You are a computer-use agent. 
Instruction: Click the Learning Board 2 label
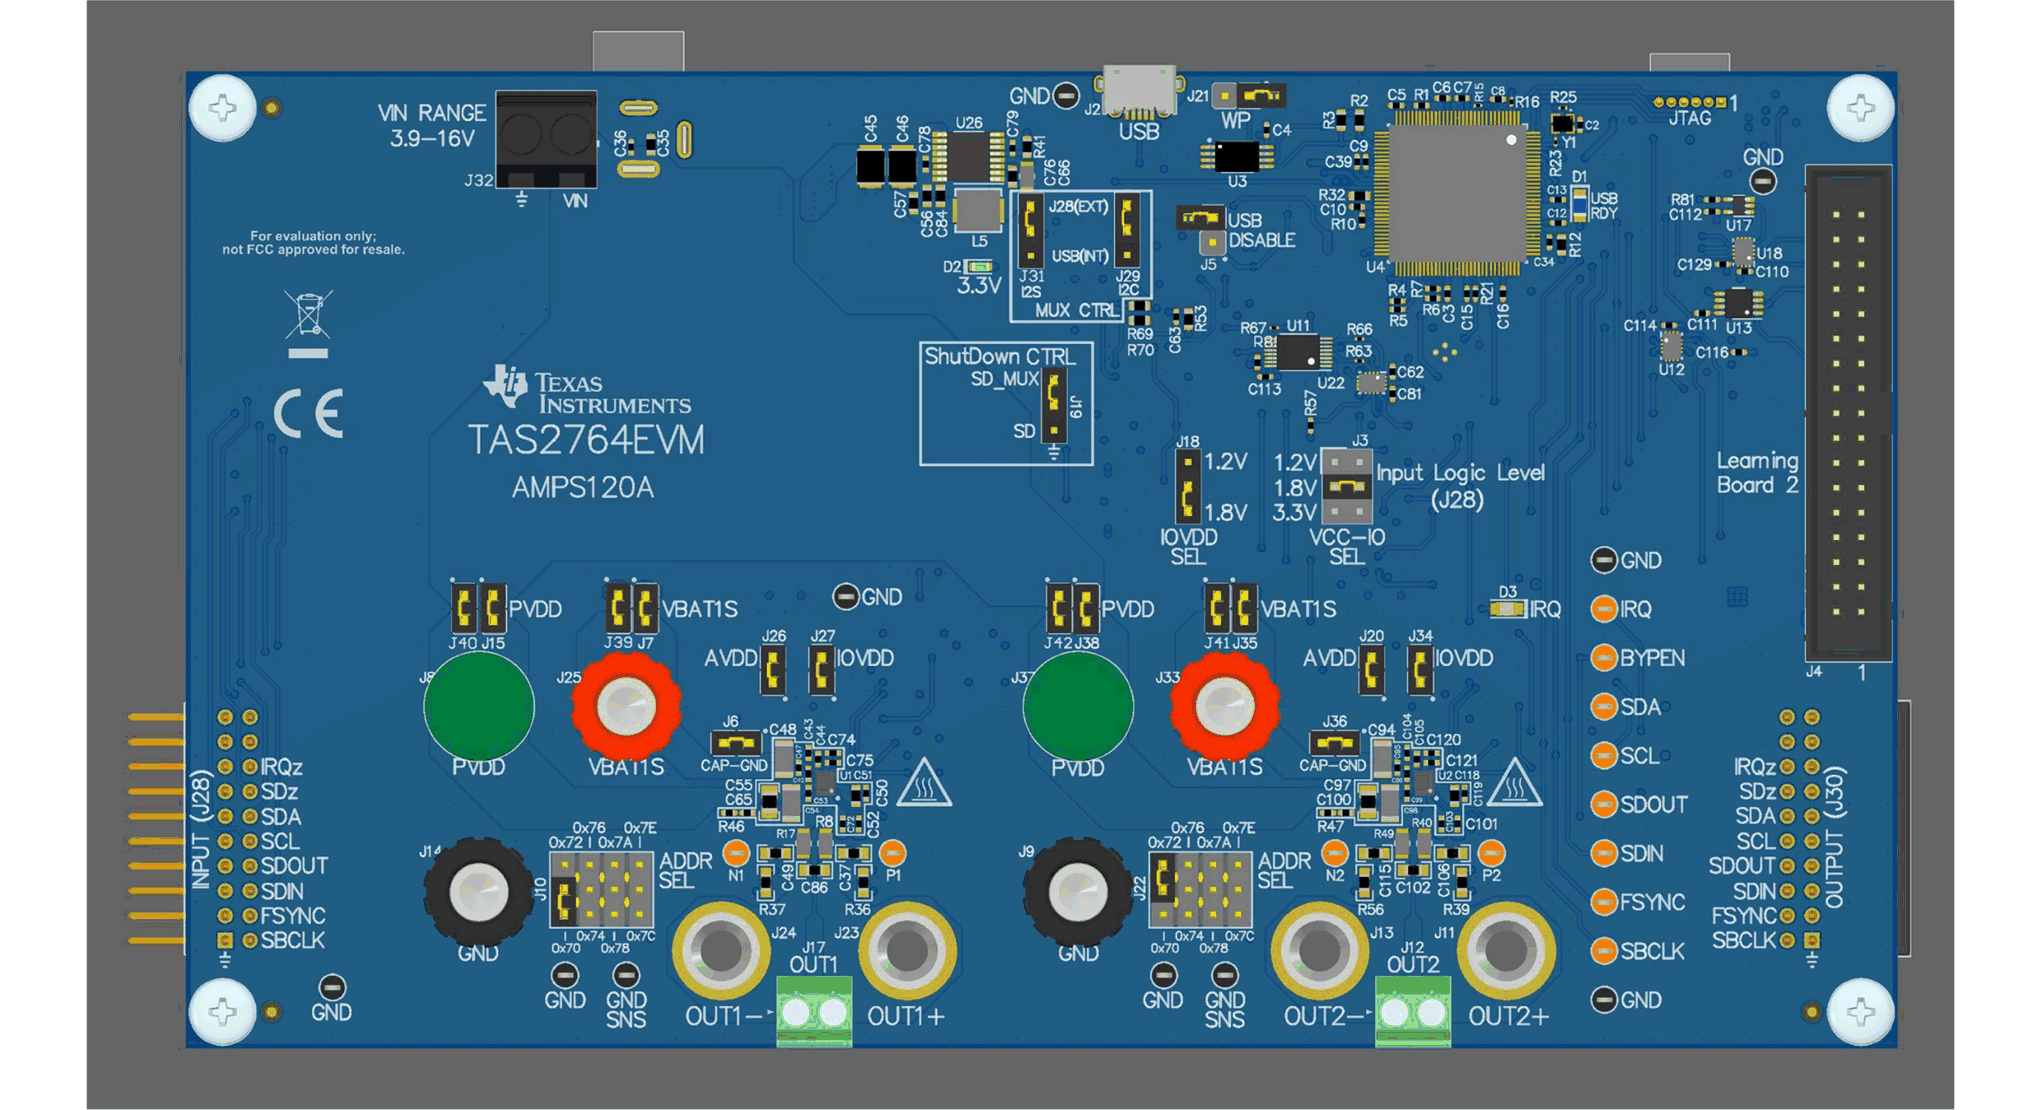tap(1758, 473)
